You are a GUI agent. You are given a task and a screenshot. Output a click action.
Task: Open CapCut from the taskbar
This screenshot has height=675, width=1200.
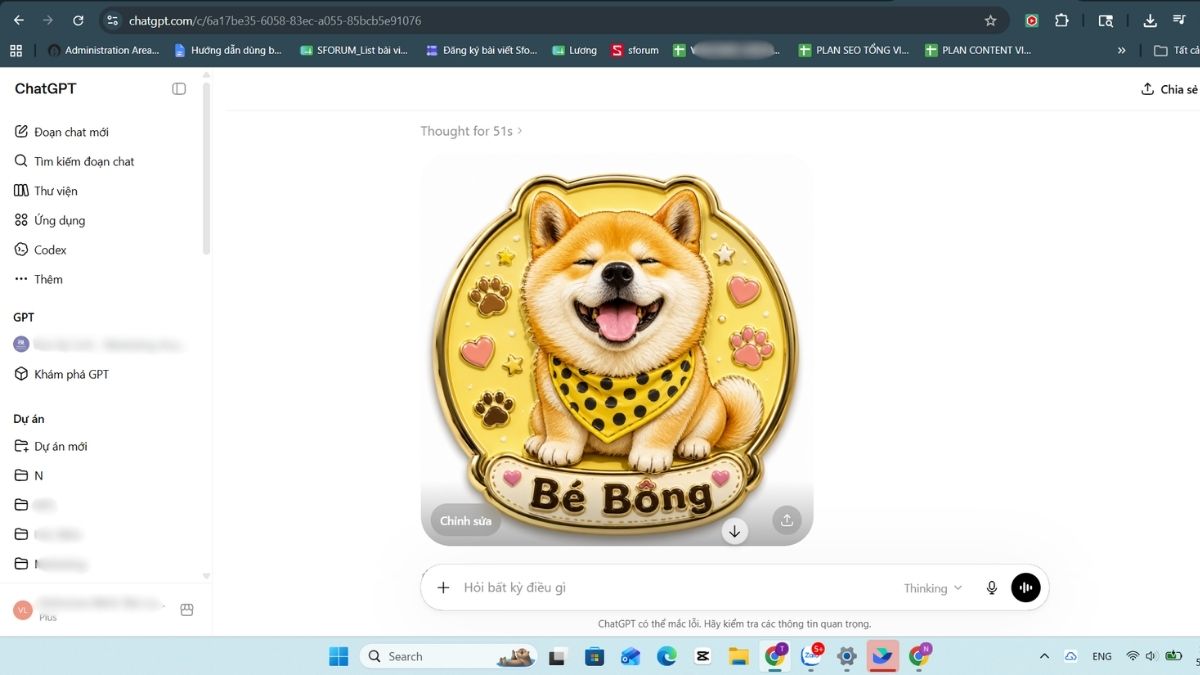pyautogui.click(x=702, y=656)
